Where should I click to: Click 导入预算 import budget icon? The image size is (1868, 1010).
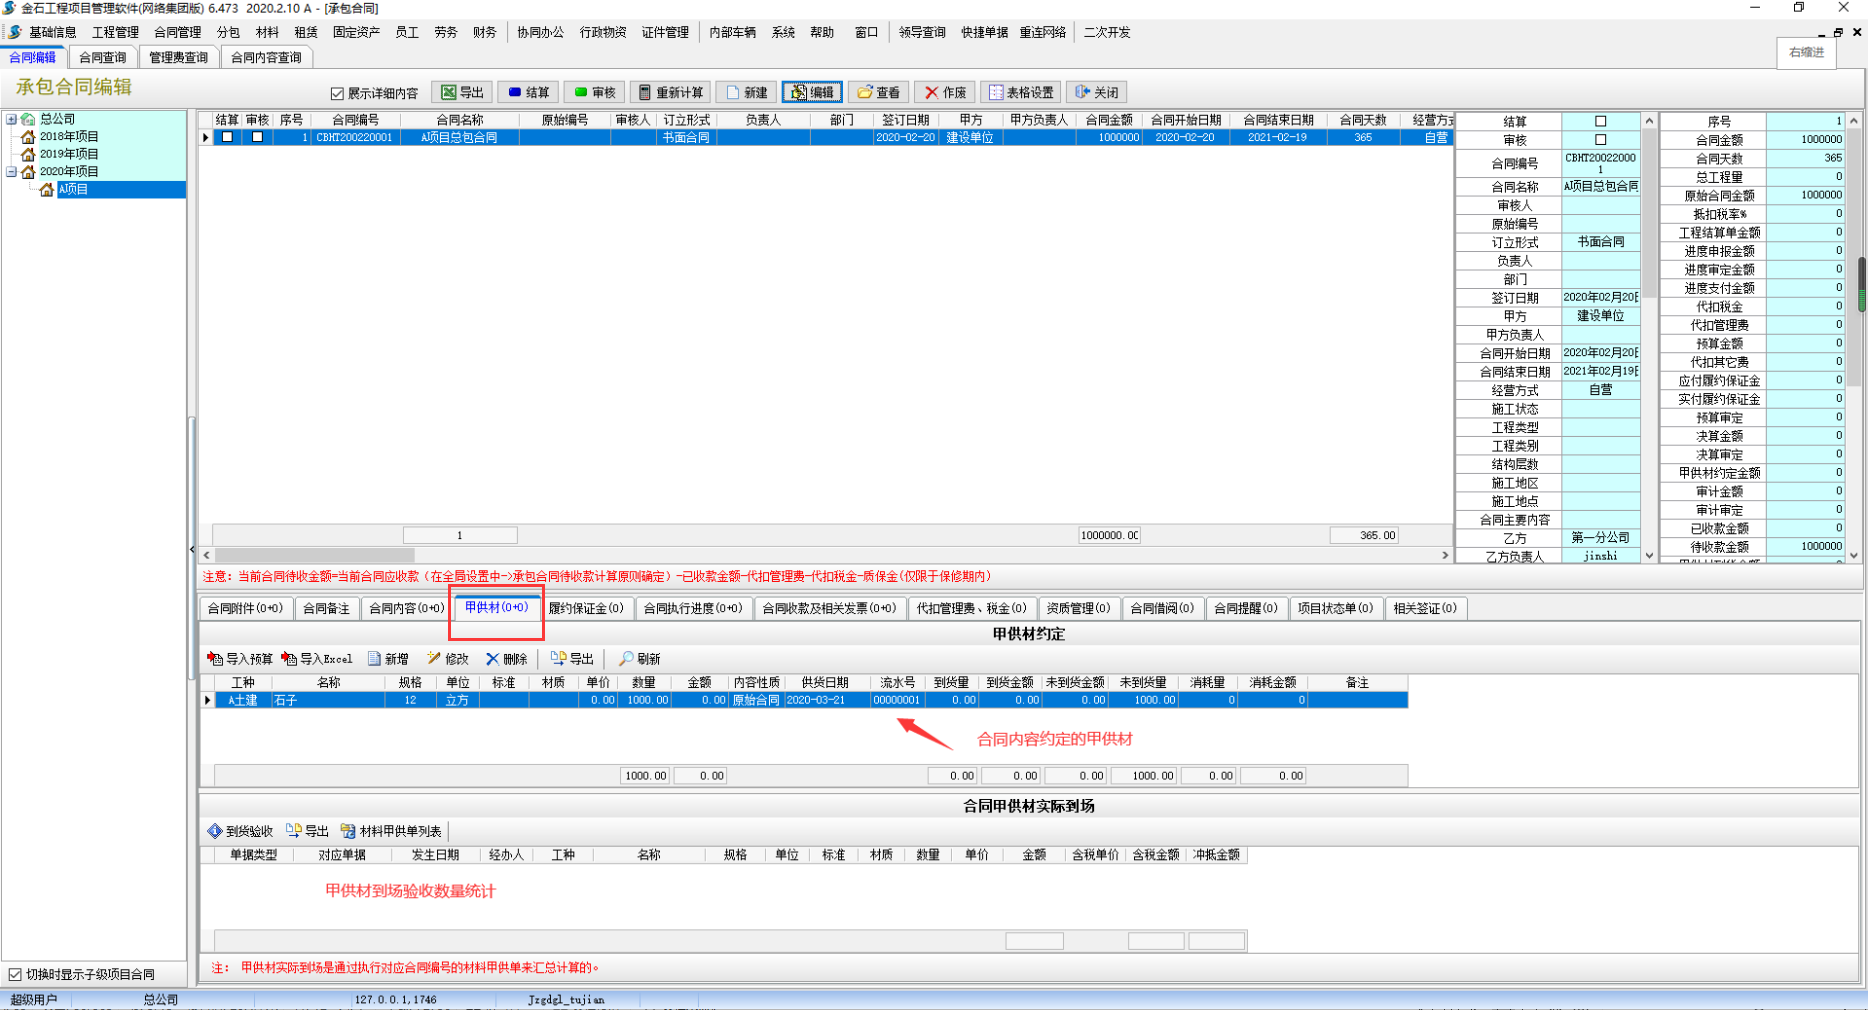215,659
